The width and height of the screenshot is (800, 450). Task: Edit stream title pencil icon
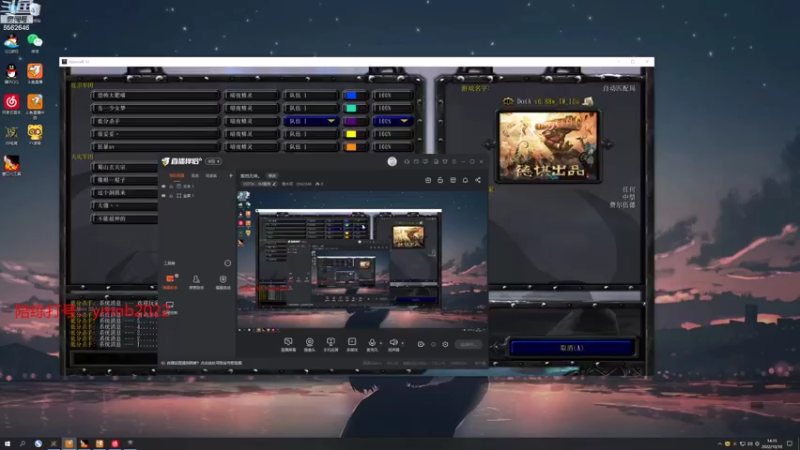click(274, 184)
